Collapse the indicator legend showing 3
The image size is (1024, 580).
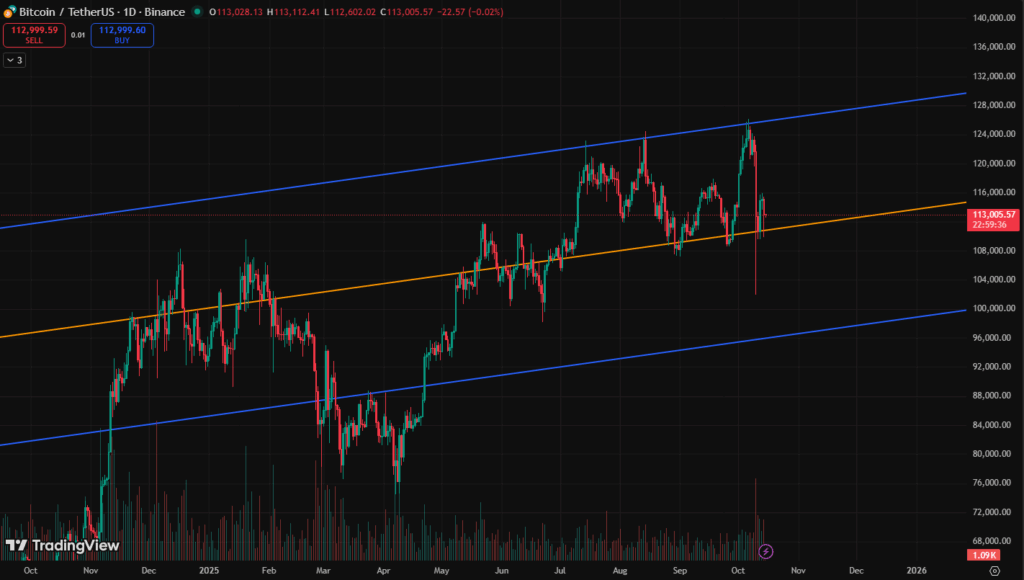[x=15, y=60]
